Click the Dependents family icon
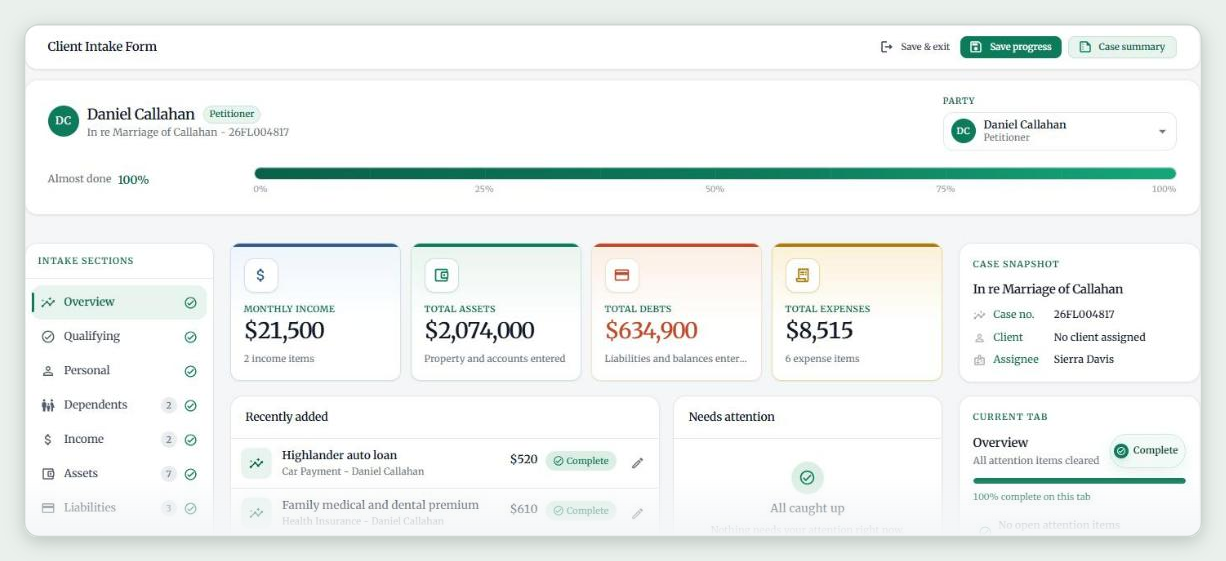1226x561 pixels. pos(48,405)
